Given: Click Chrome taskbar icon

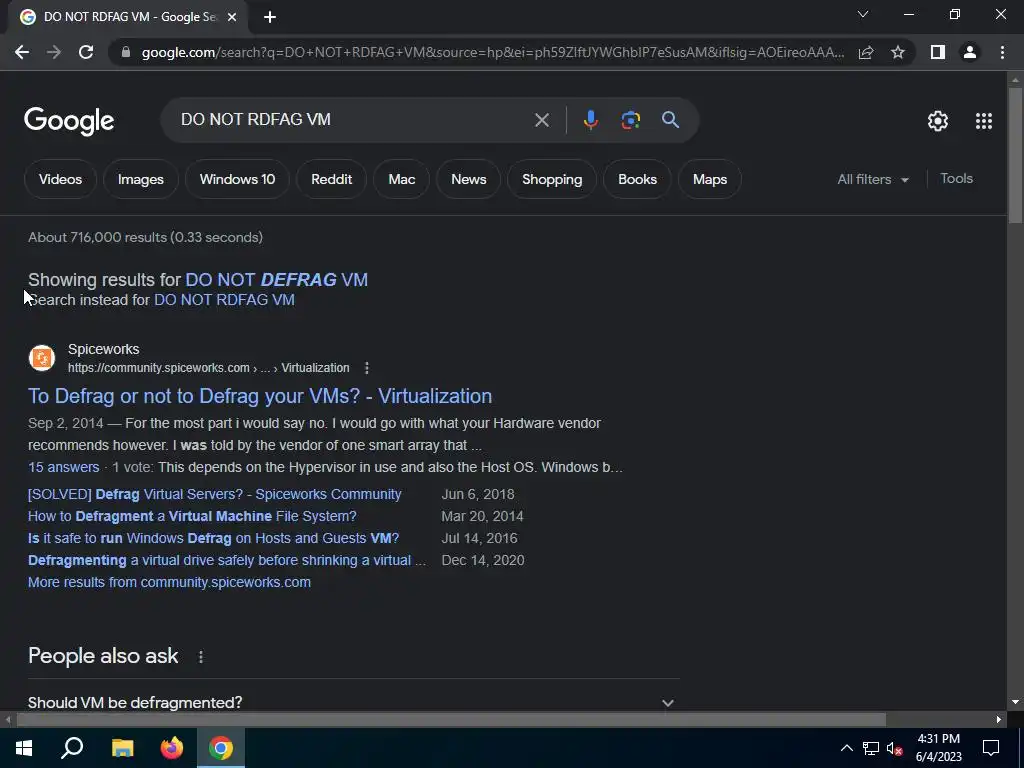Looking at the screenshot, I should point(221,748).
